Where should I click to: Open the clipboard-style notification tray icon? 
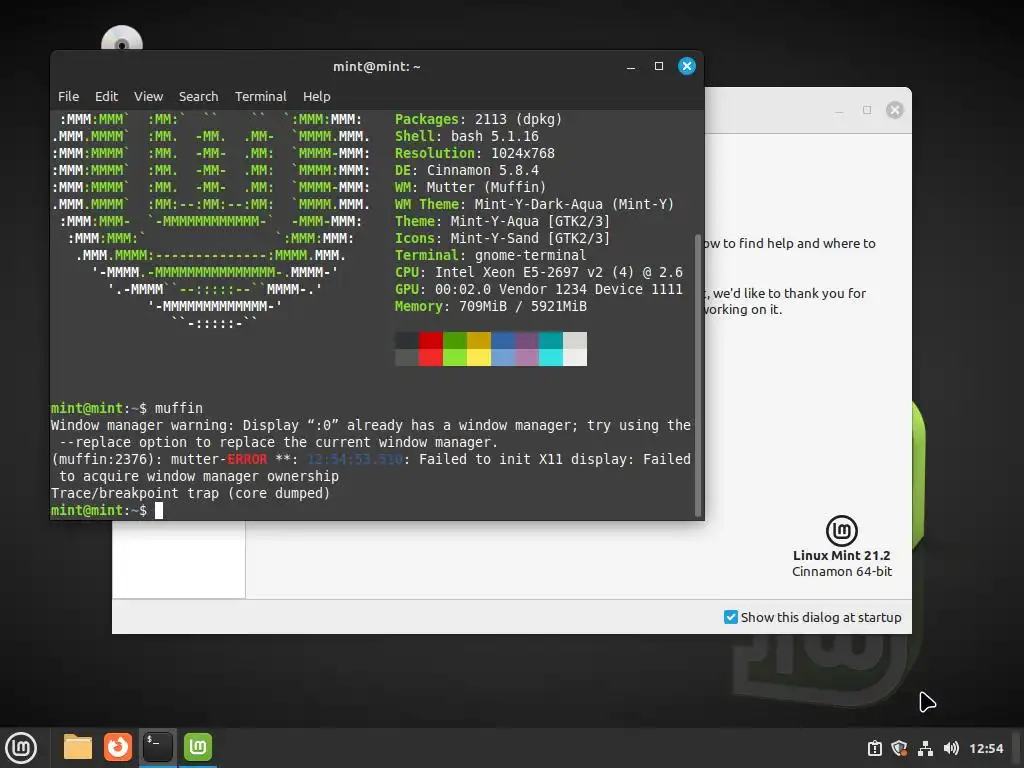point(874,748)
